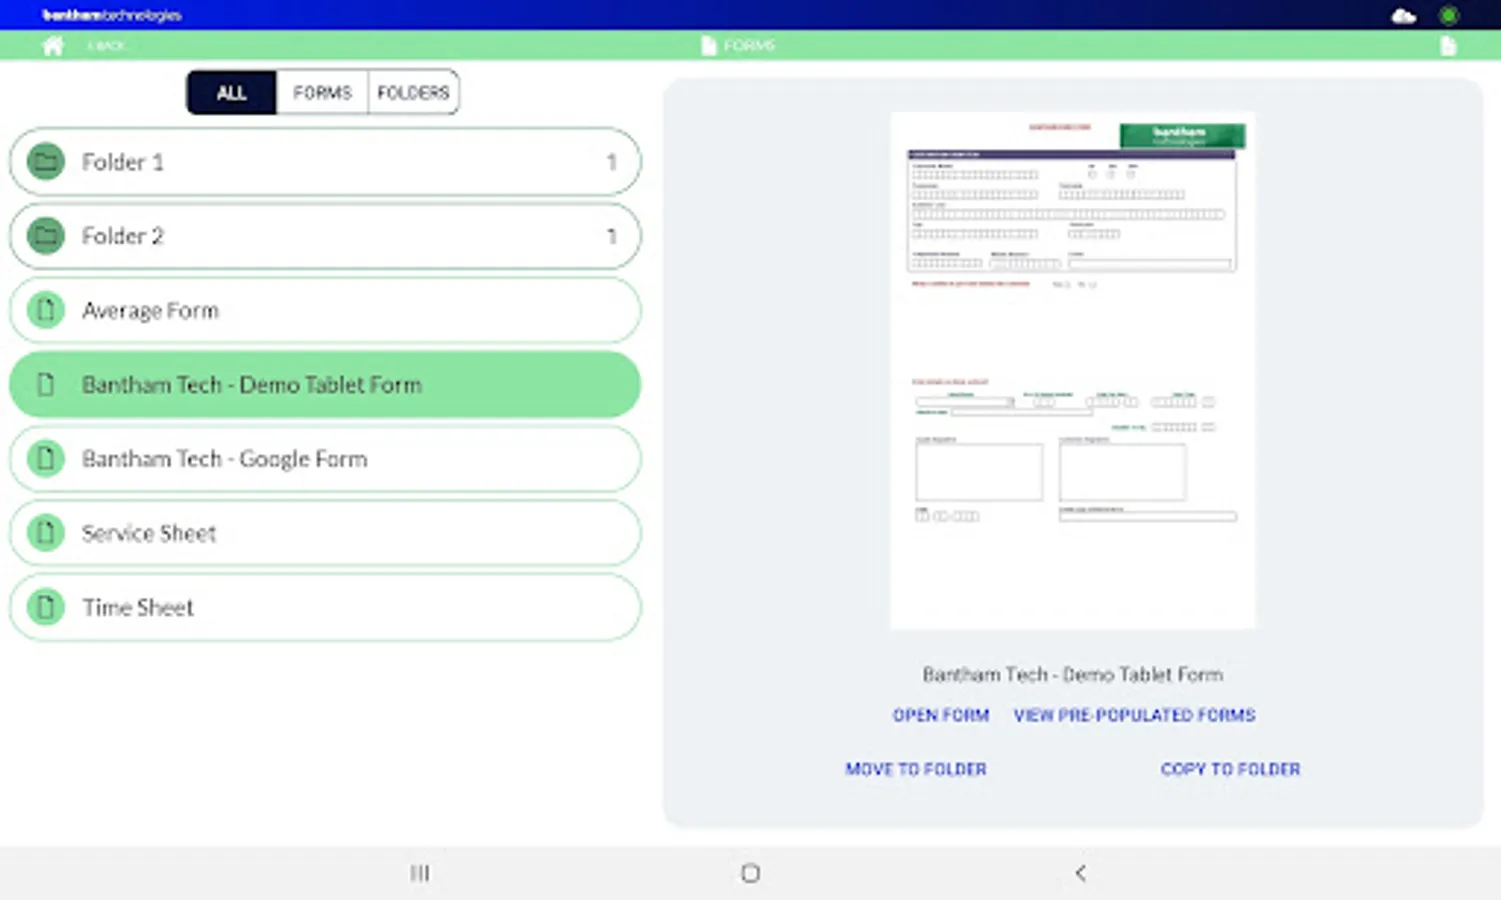This screenshot has width=1501, height=900.
Task: Tap the Average Form document icon
Action: pyautogui.click(x=46, y=310)
